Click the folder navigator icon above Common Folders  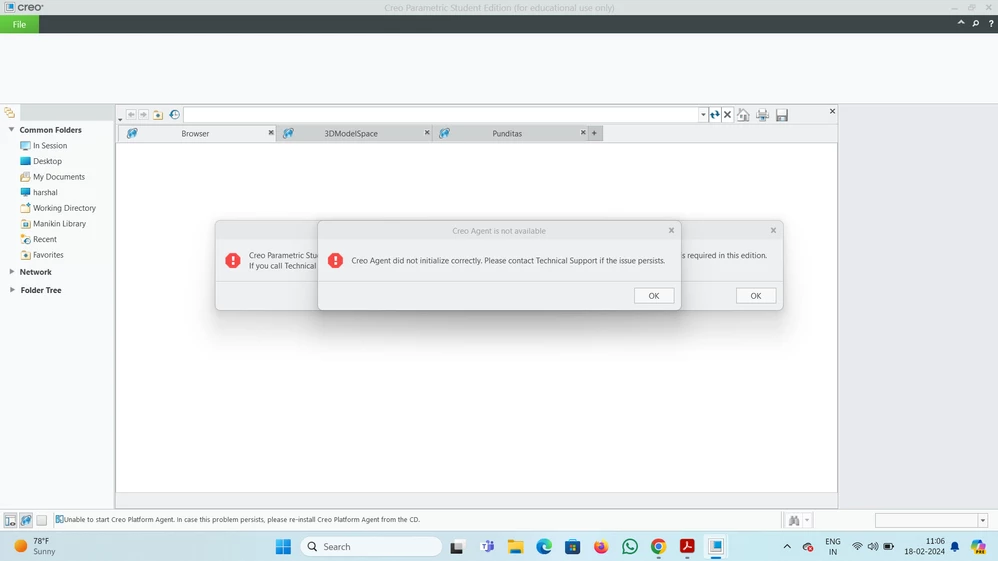(x=10, y=113)
